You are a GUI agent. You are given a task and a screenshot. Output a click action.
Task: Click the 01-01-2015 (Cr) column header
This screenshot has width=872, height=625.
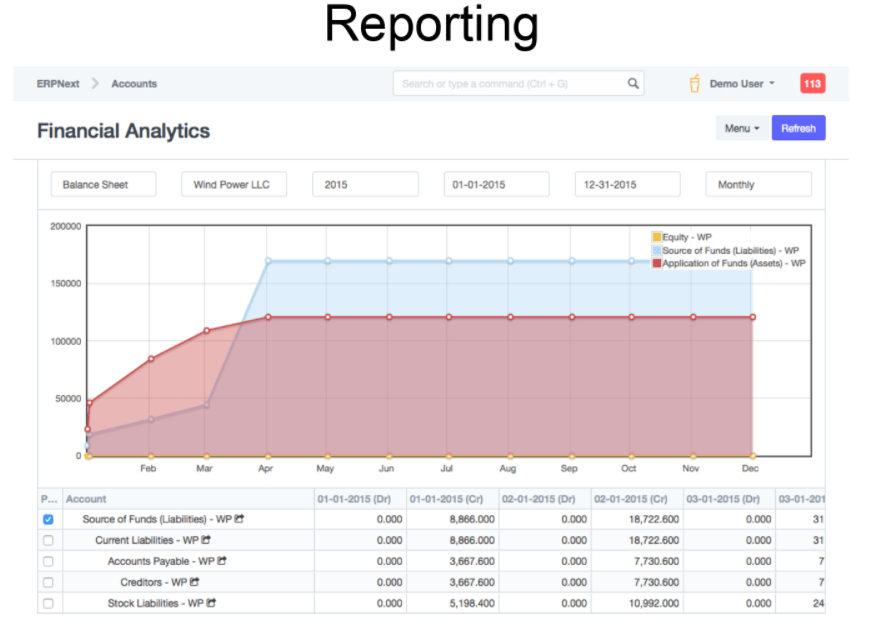(453, 499)
